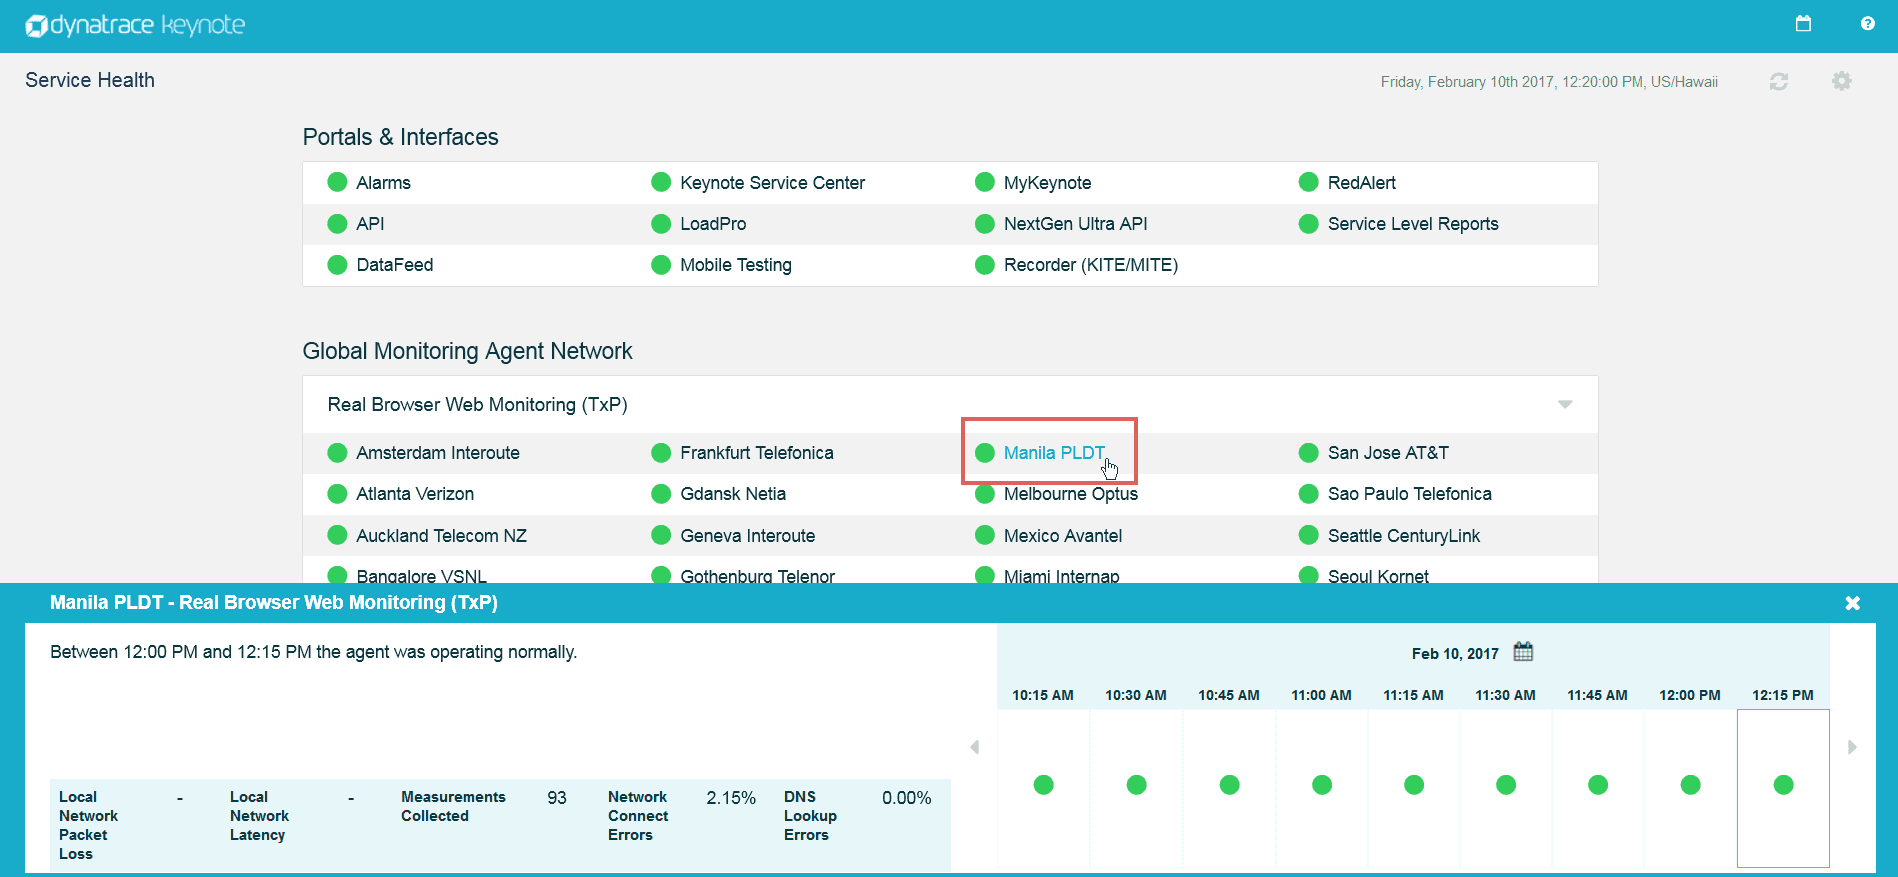The image size is (1898, 877).
Task: Open the DataFeed portal status
Action: [x=395, y=265]
